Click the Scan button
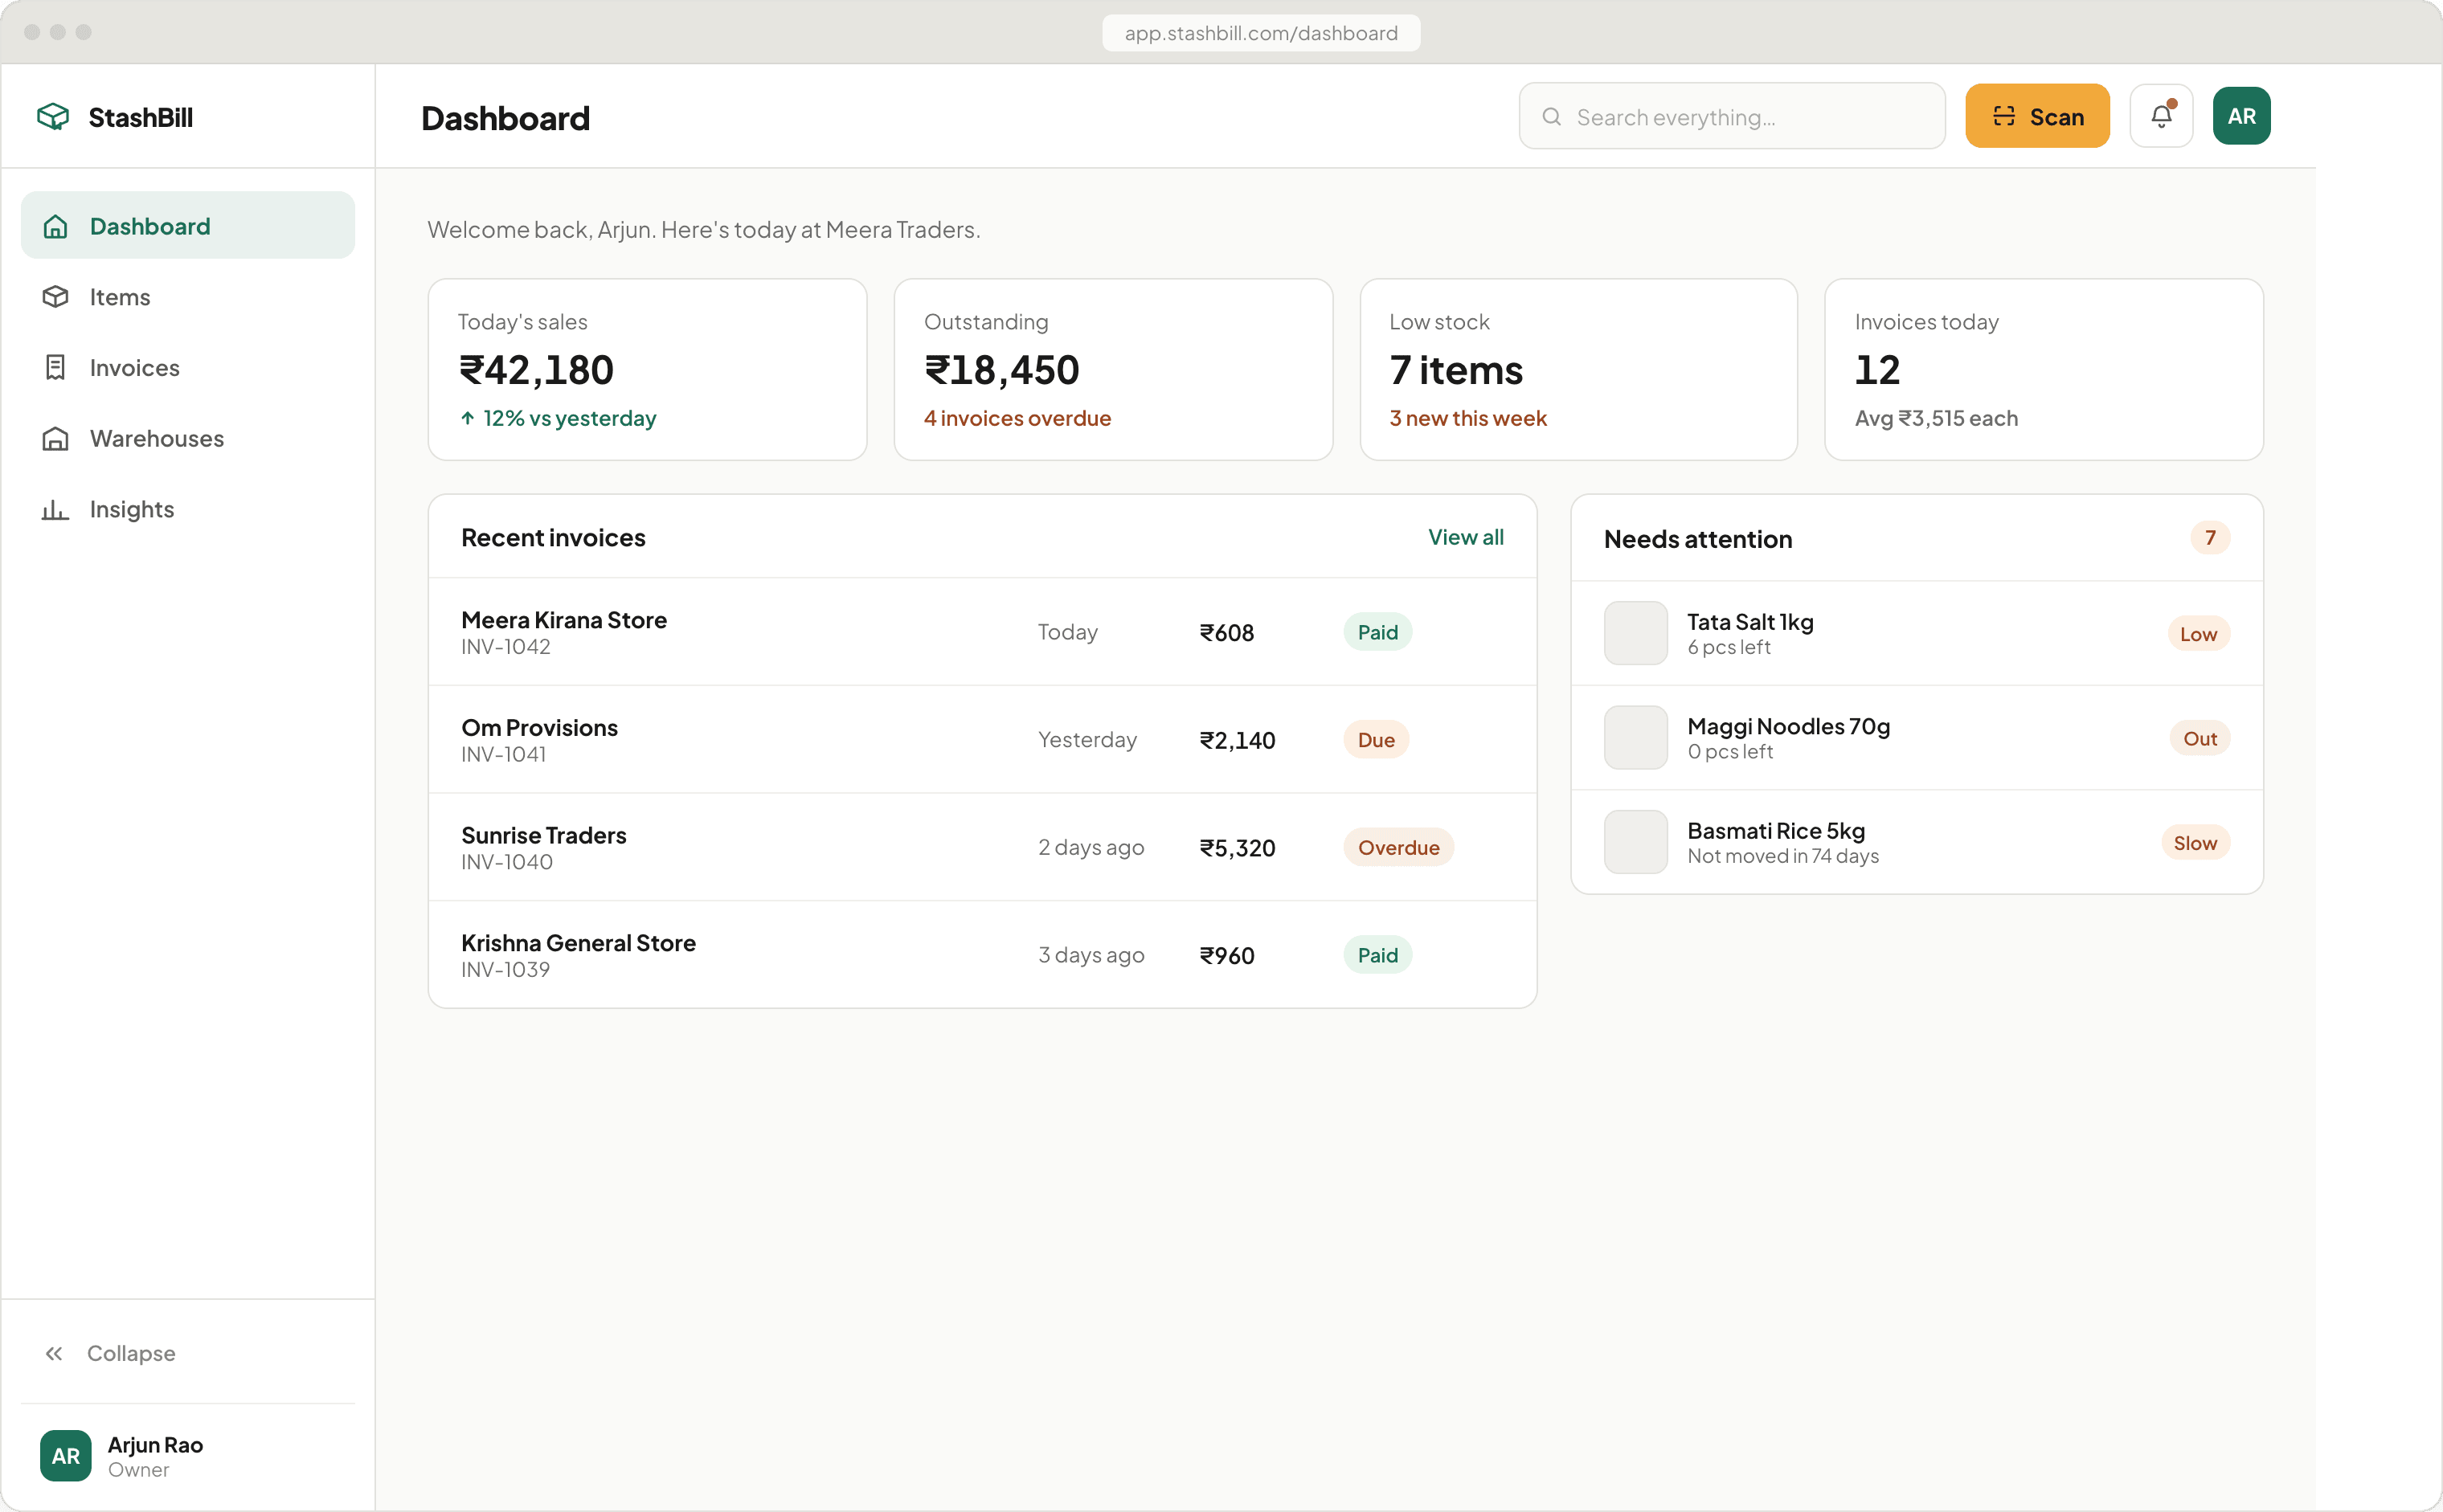2443x1512 pixels. [2037, 116]
